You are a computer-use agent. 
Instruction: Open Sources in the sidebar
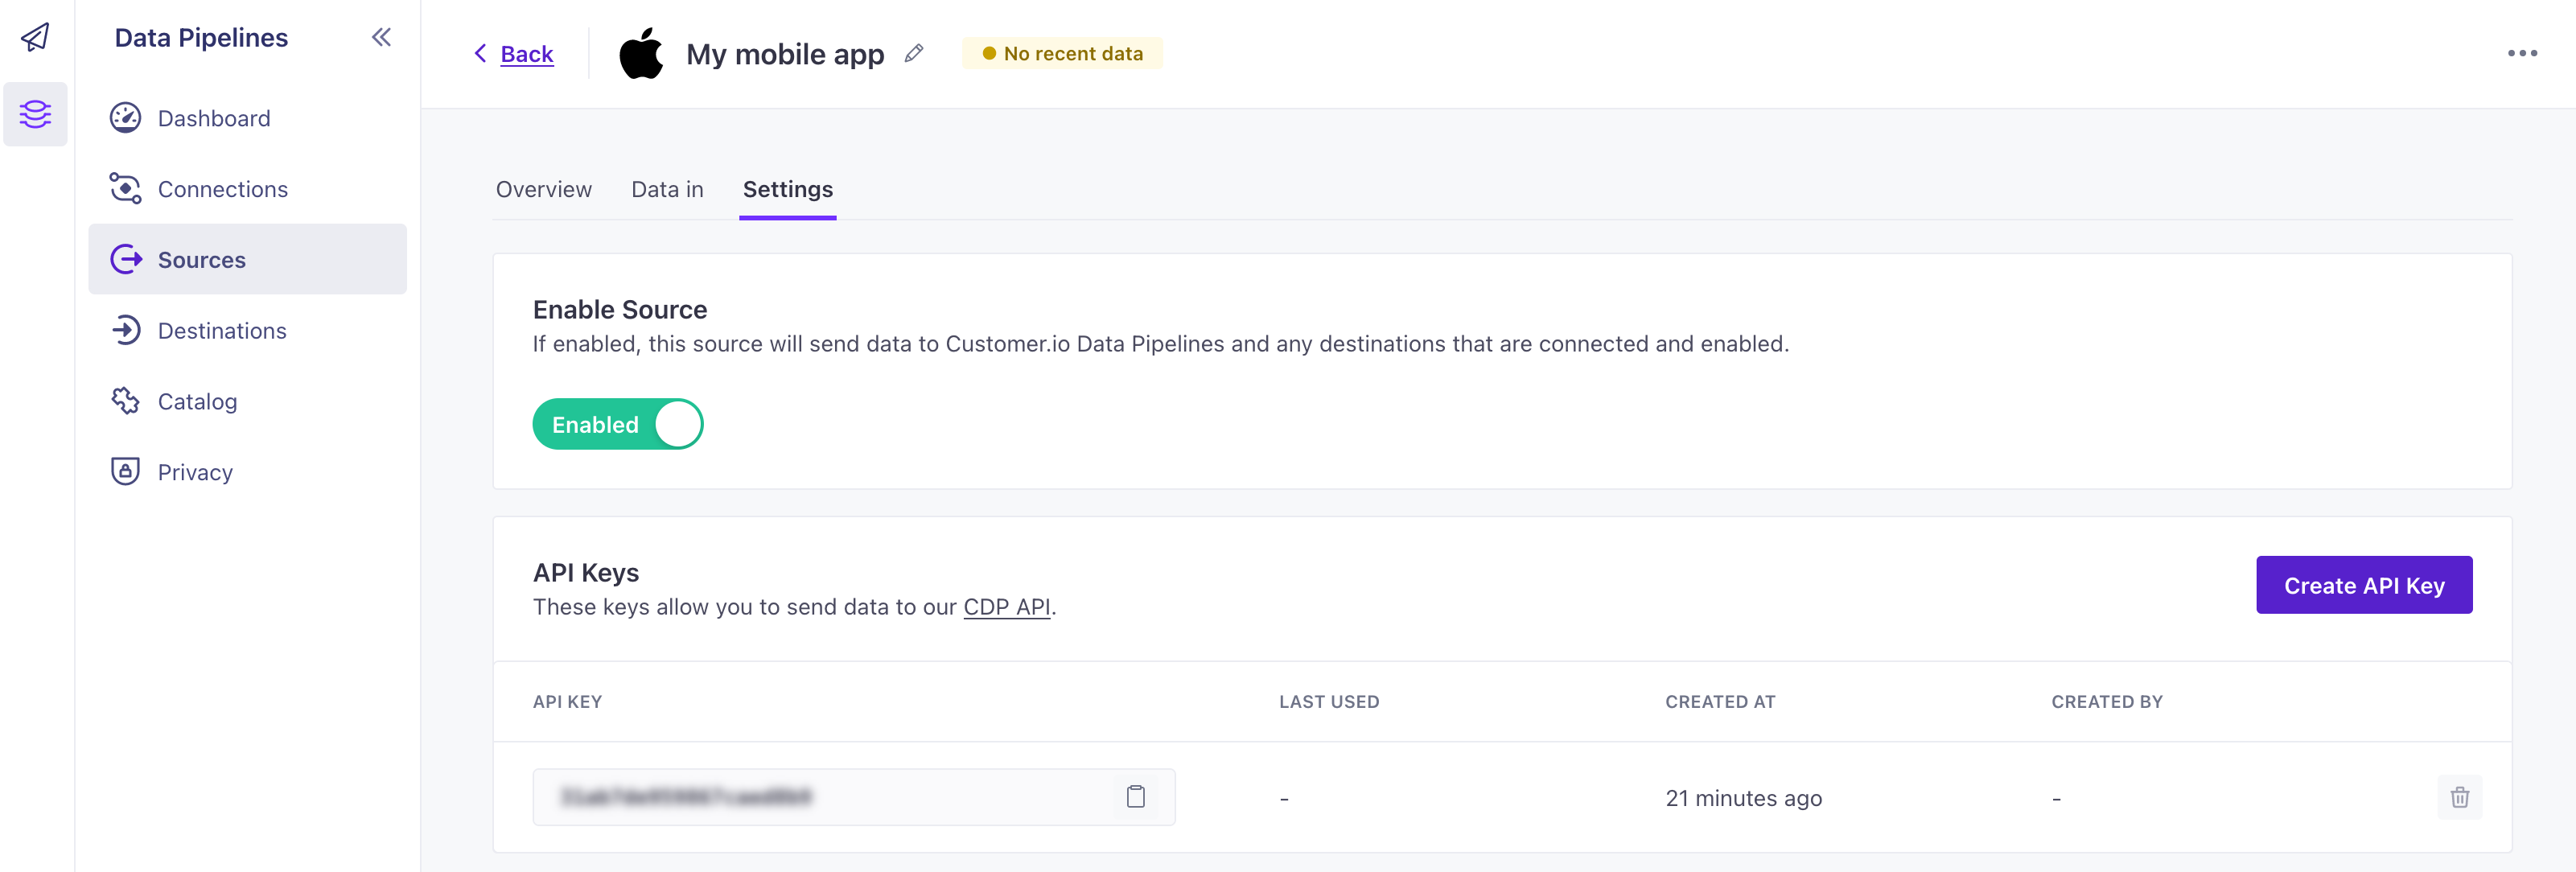click(247, 259)
